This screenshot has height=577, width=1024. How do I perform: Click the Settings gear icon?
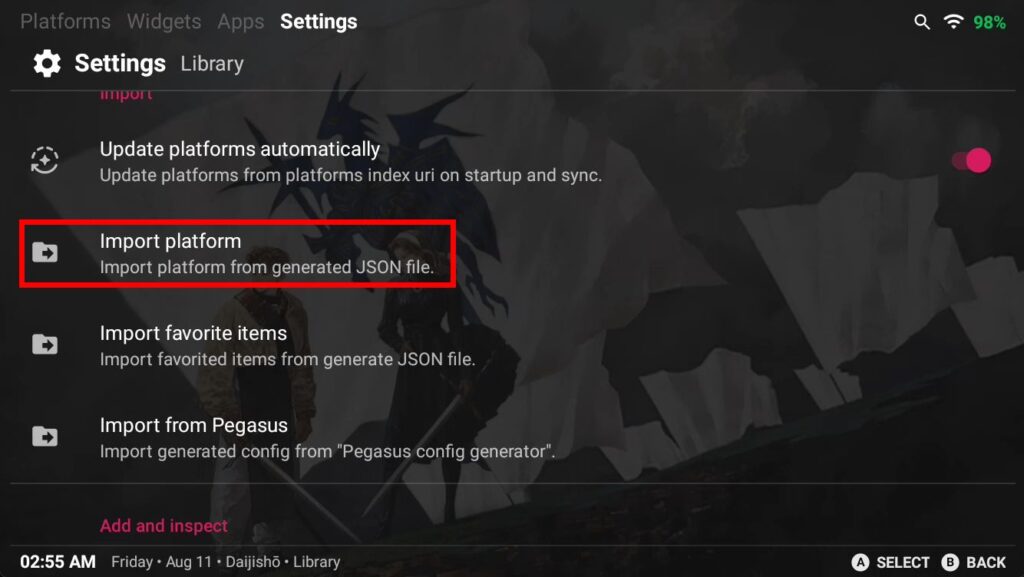(x=46, y=64)
